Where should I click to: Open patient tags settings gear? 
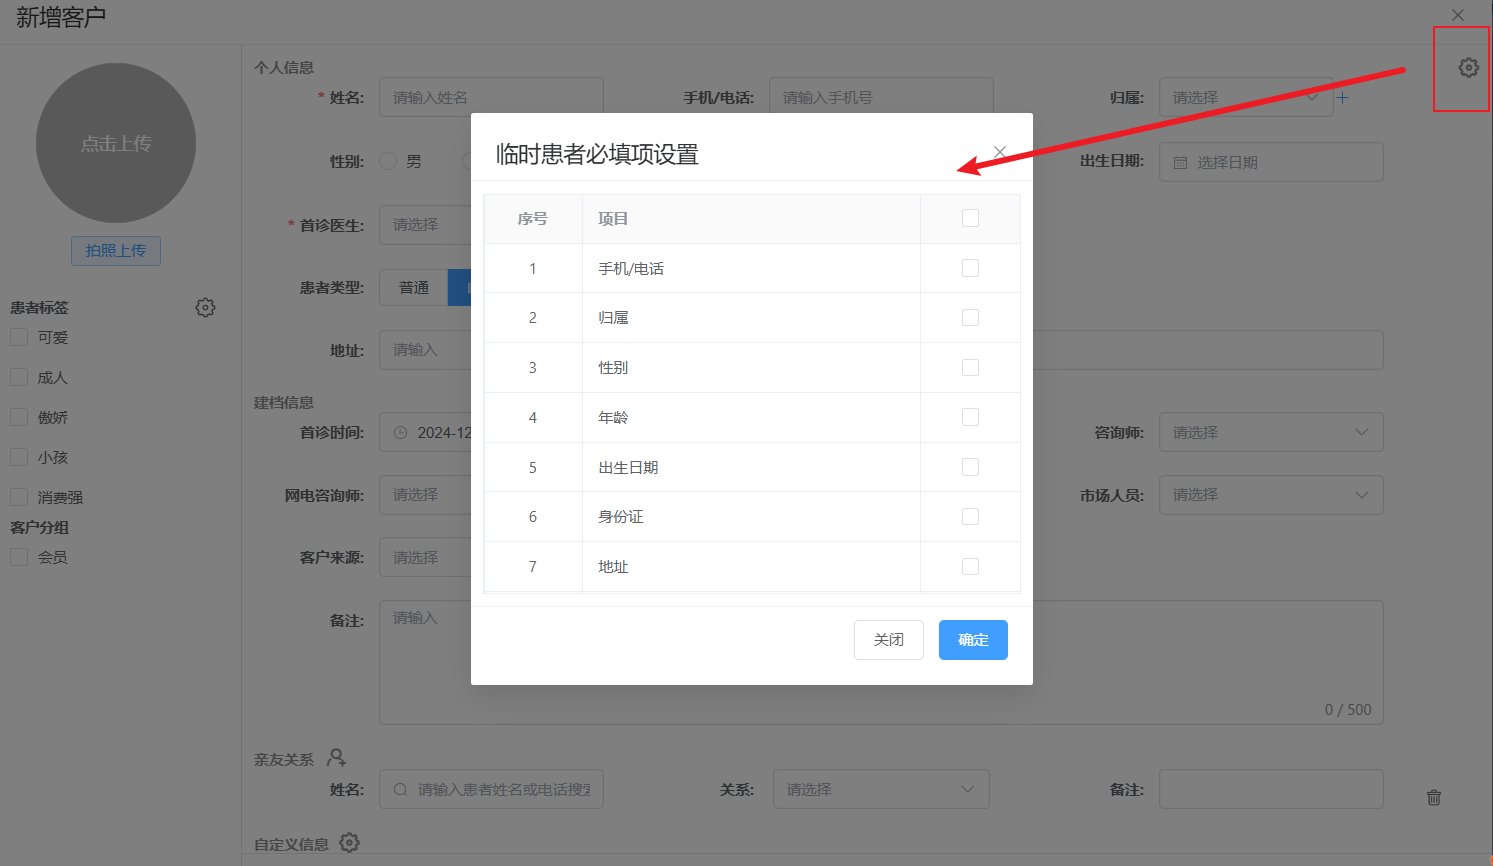tap(205, 308)
